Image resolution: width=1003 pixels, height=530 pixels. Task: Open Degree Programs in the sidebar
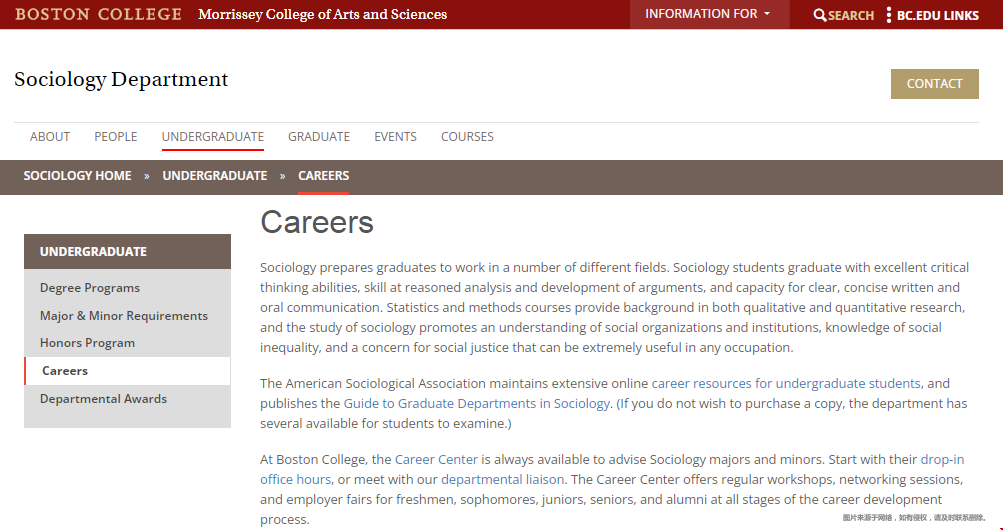pyautogui.click(x=90, y=288)
